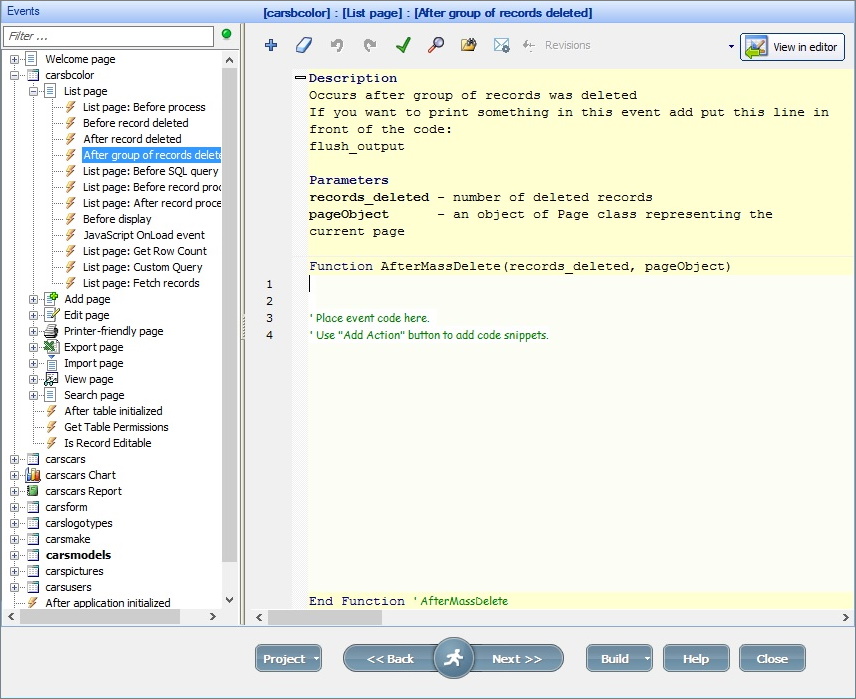Image resolution: width=856 pixels, height=699 pixels.
Task: Click the blue plus Add Action icon
Action: [x=271, y=45]
